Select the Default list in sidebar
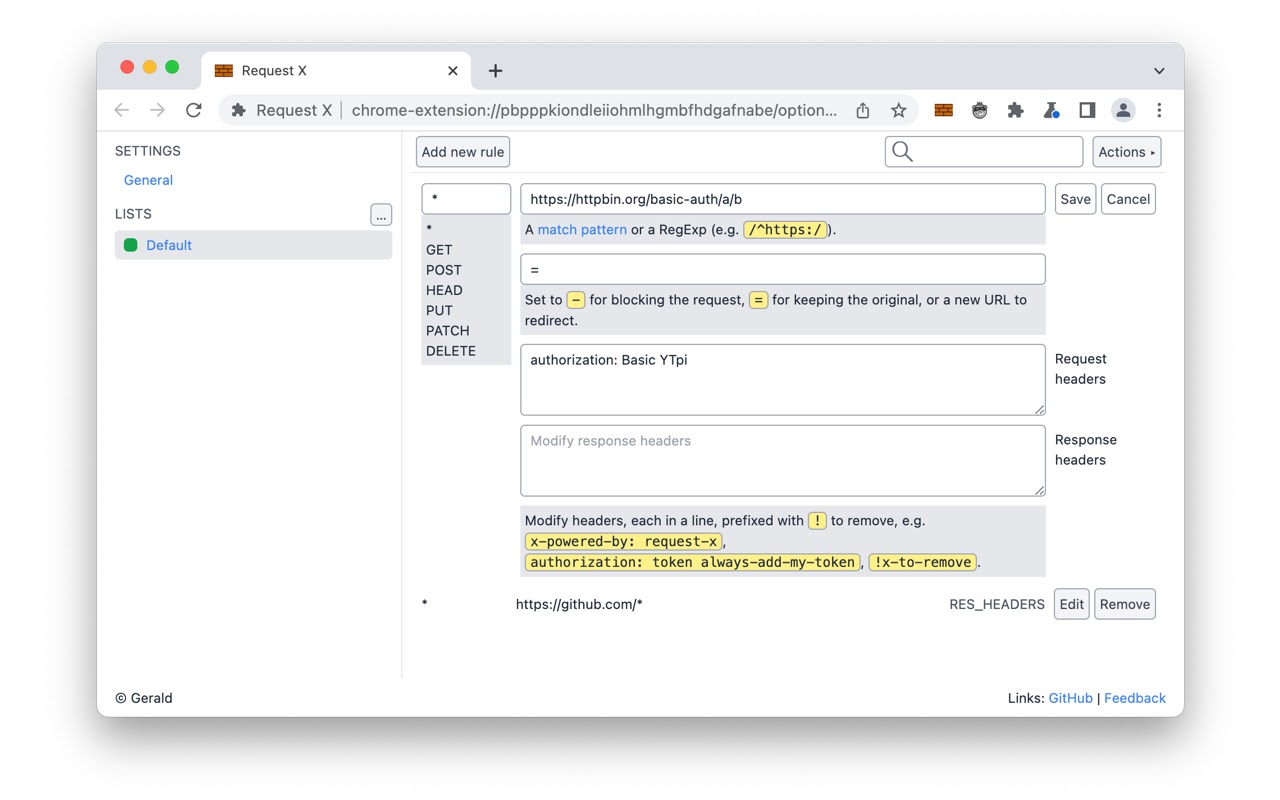The height and width of the screenshot is (800, 1280). 253,245
